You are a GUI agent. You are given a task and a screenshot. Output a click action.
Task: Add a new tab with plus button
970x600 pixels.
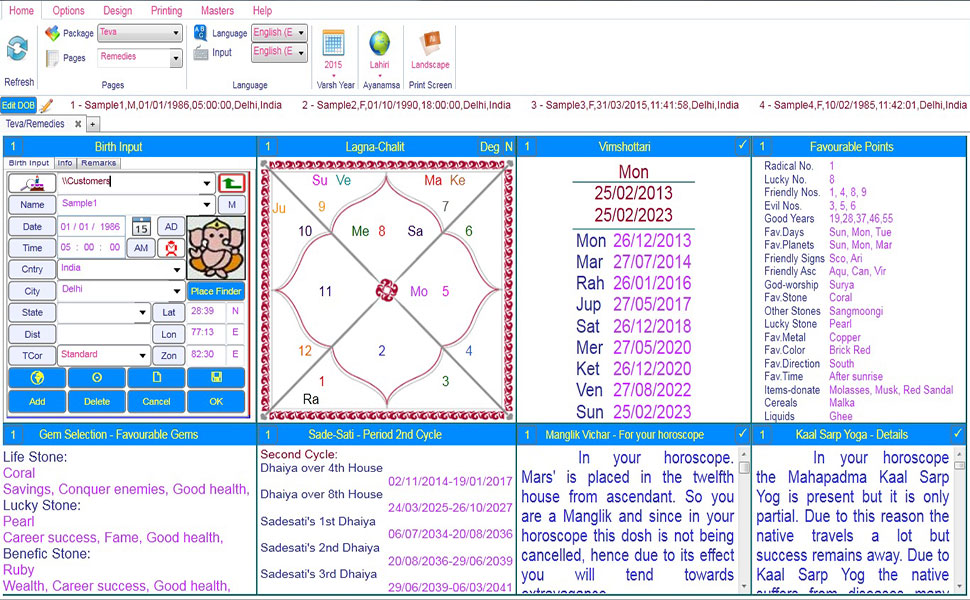pos(92,124)
